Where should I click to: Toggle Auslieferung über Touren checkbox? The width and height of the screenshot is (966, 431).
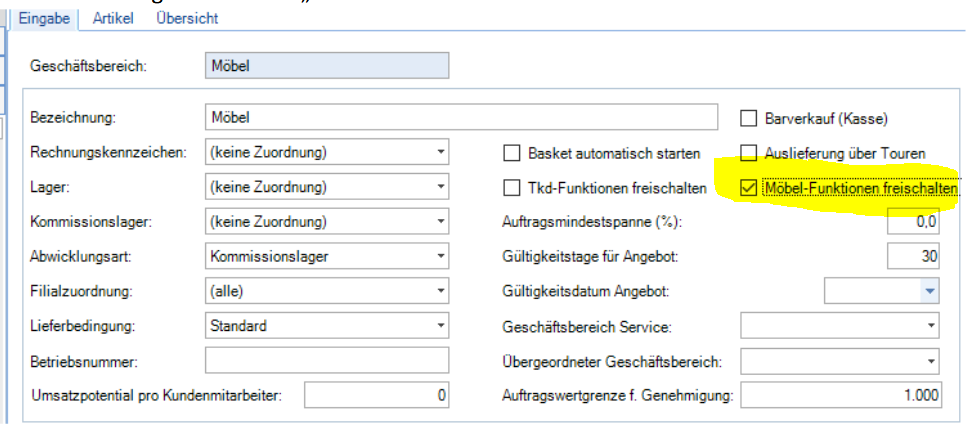pos(748,154)
